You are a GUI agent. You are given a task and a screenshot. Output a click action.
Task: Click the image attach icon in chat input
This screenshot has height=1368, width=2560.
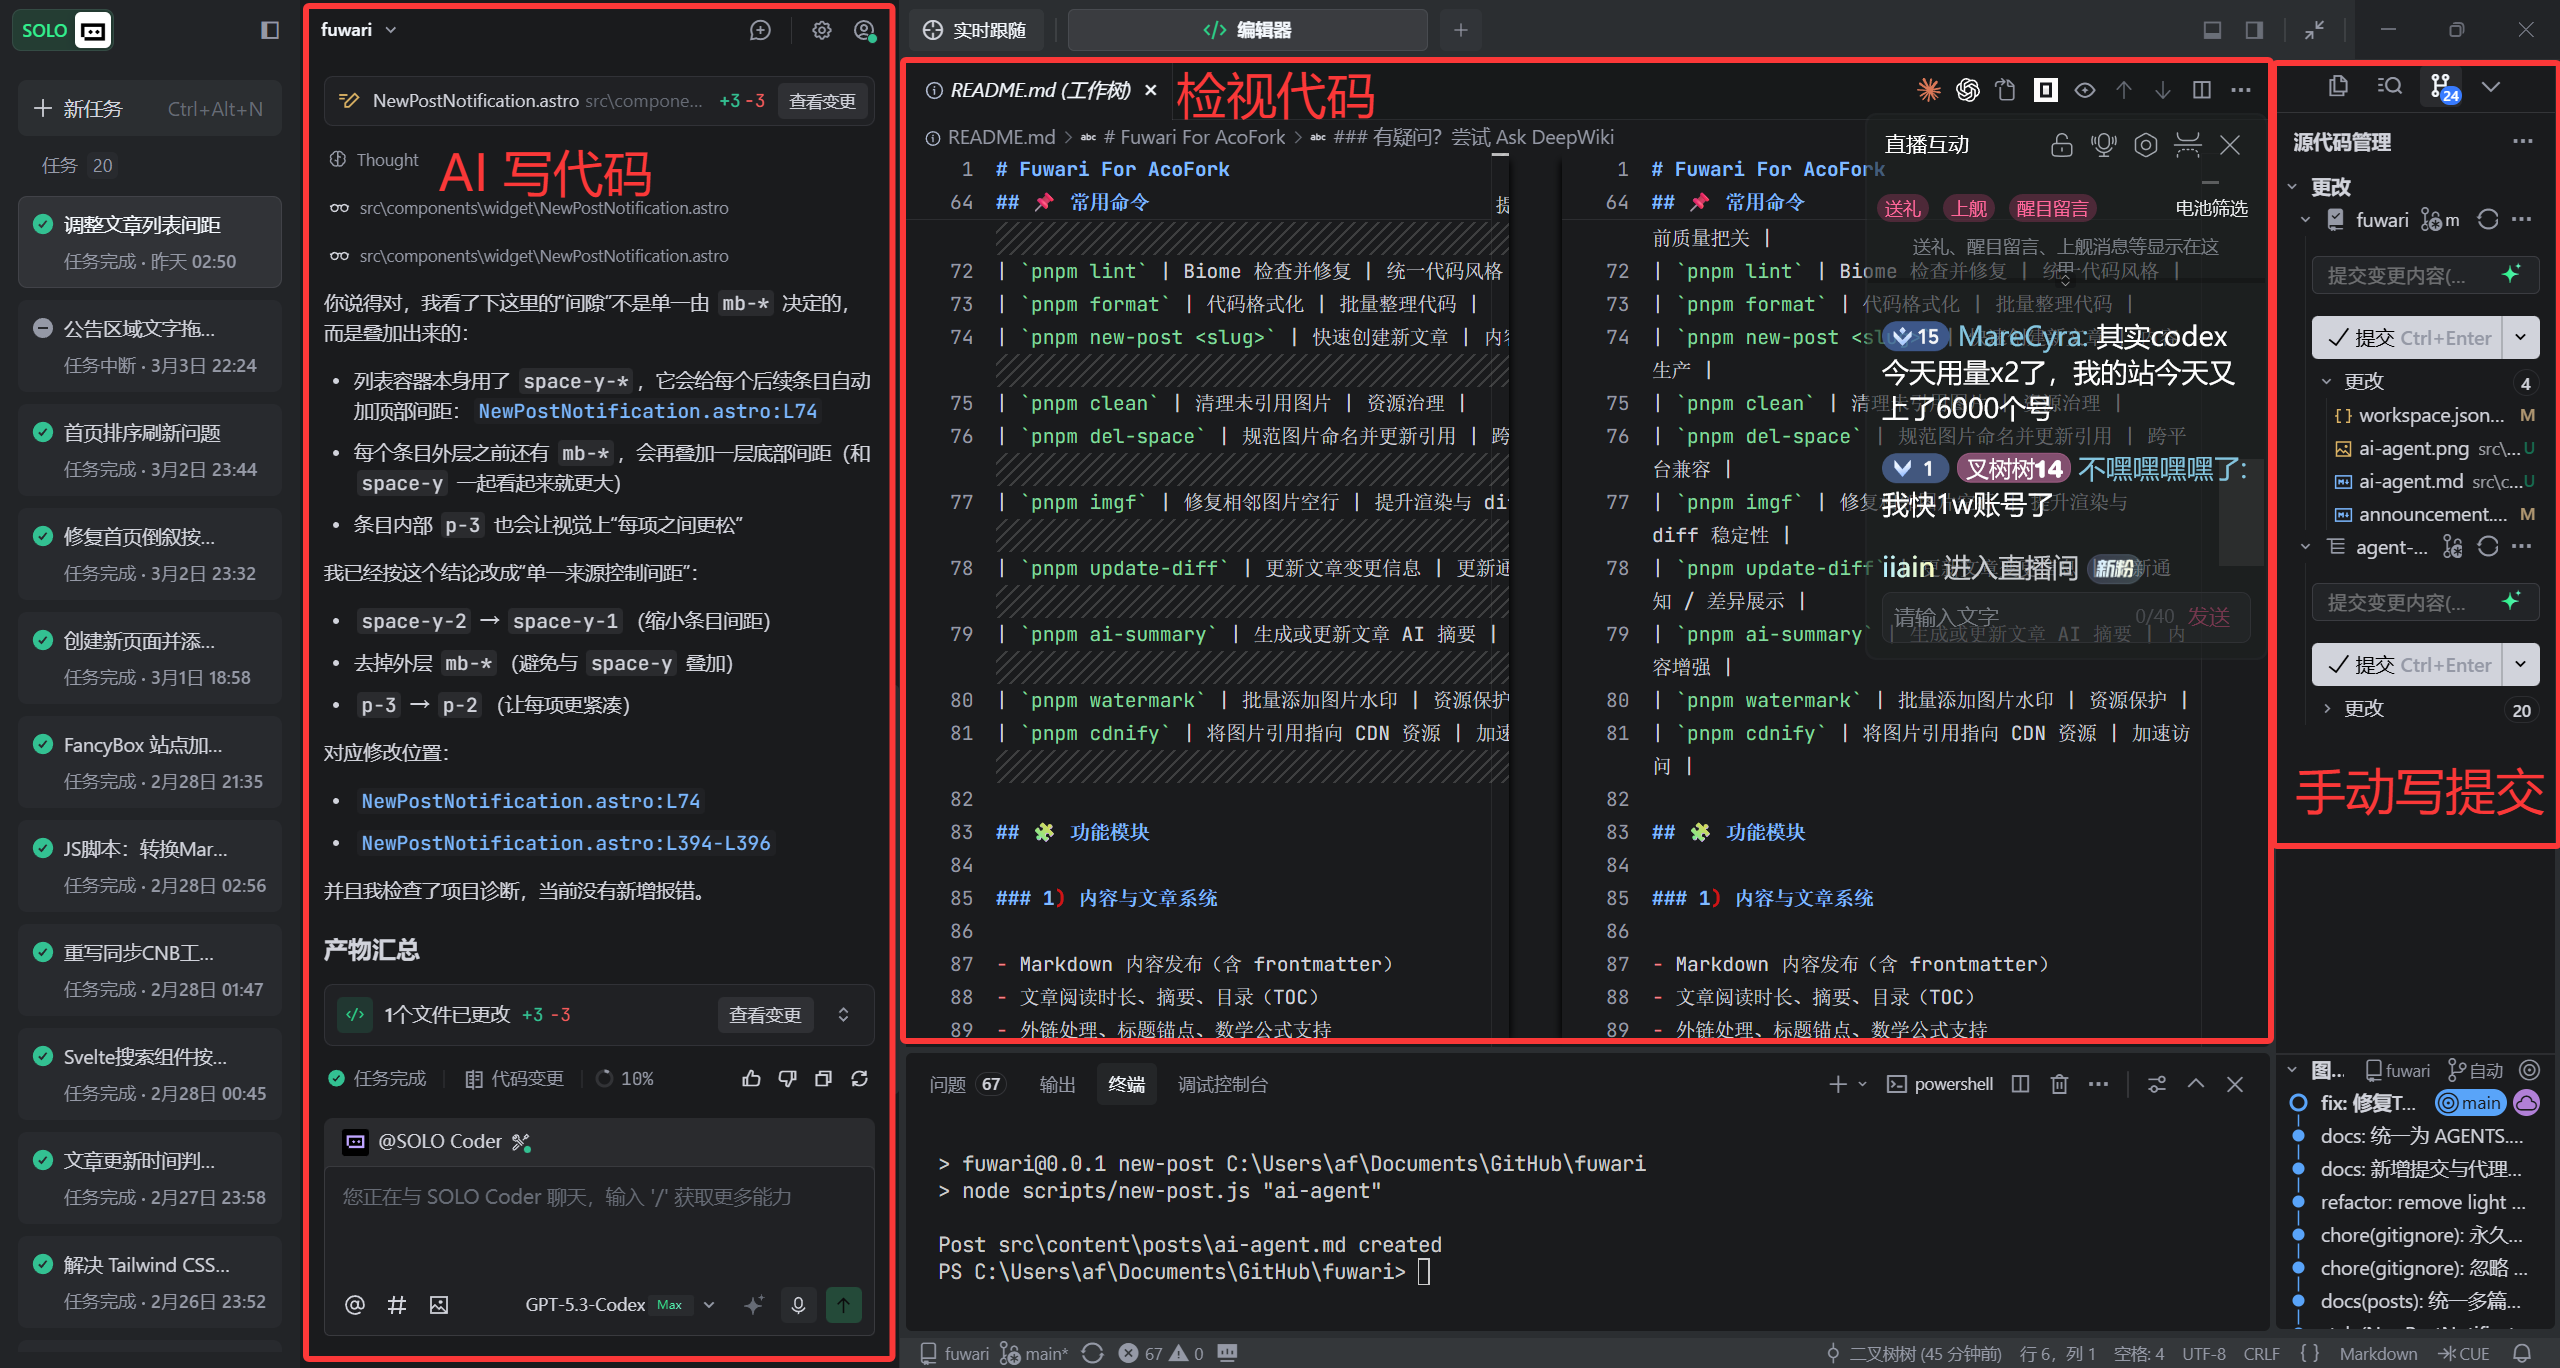pos(439,1304)
